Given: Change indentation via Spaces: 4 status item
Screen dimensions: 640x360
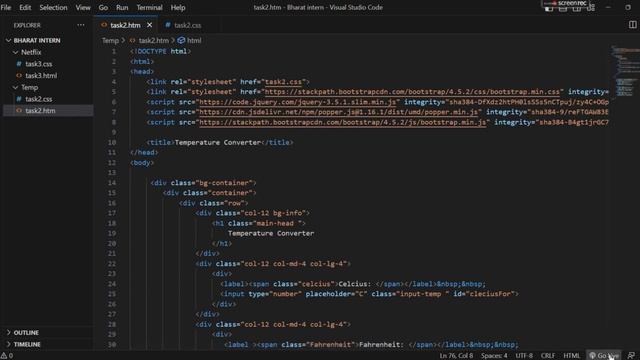Looking at the screenshot, I should (x=494, y=356).
